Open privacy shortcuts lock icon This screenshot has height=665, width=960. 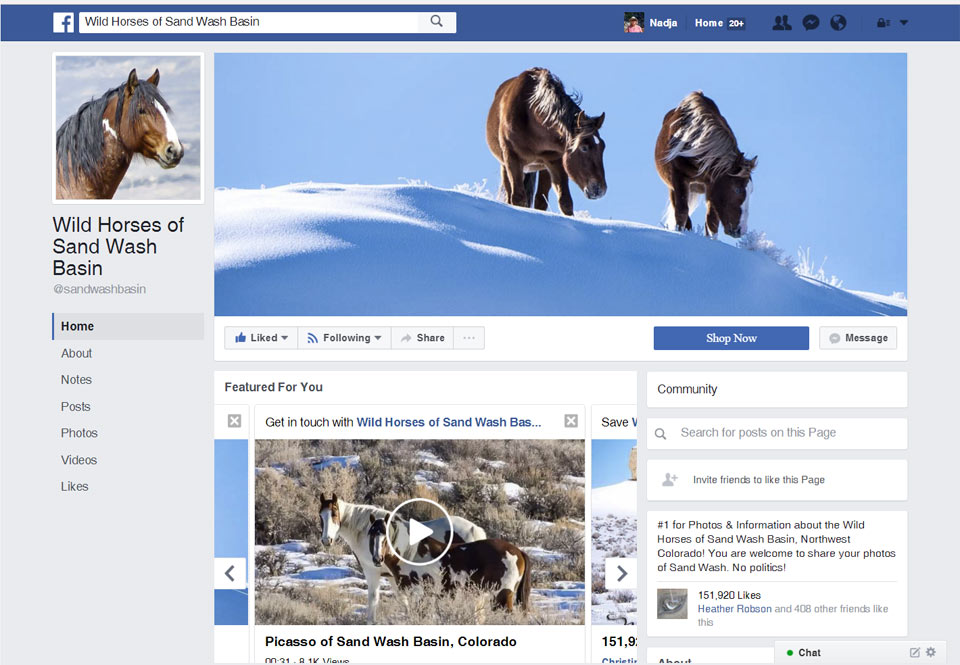tap(883, 23)
